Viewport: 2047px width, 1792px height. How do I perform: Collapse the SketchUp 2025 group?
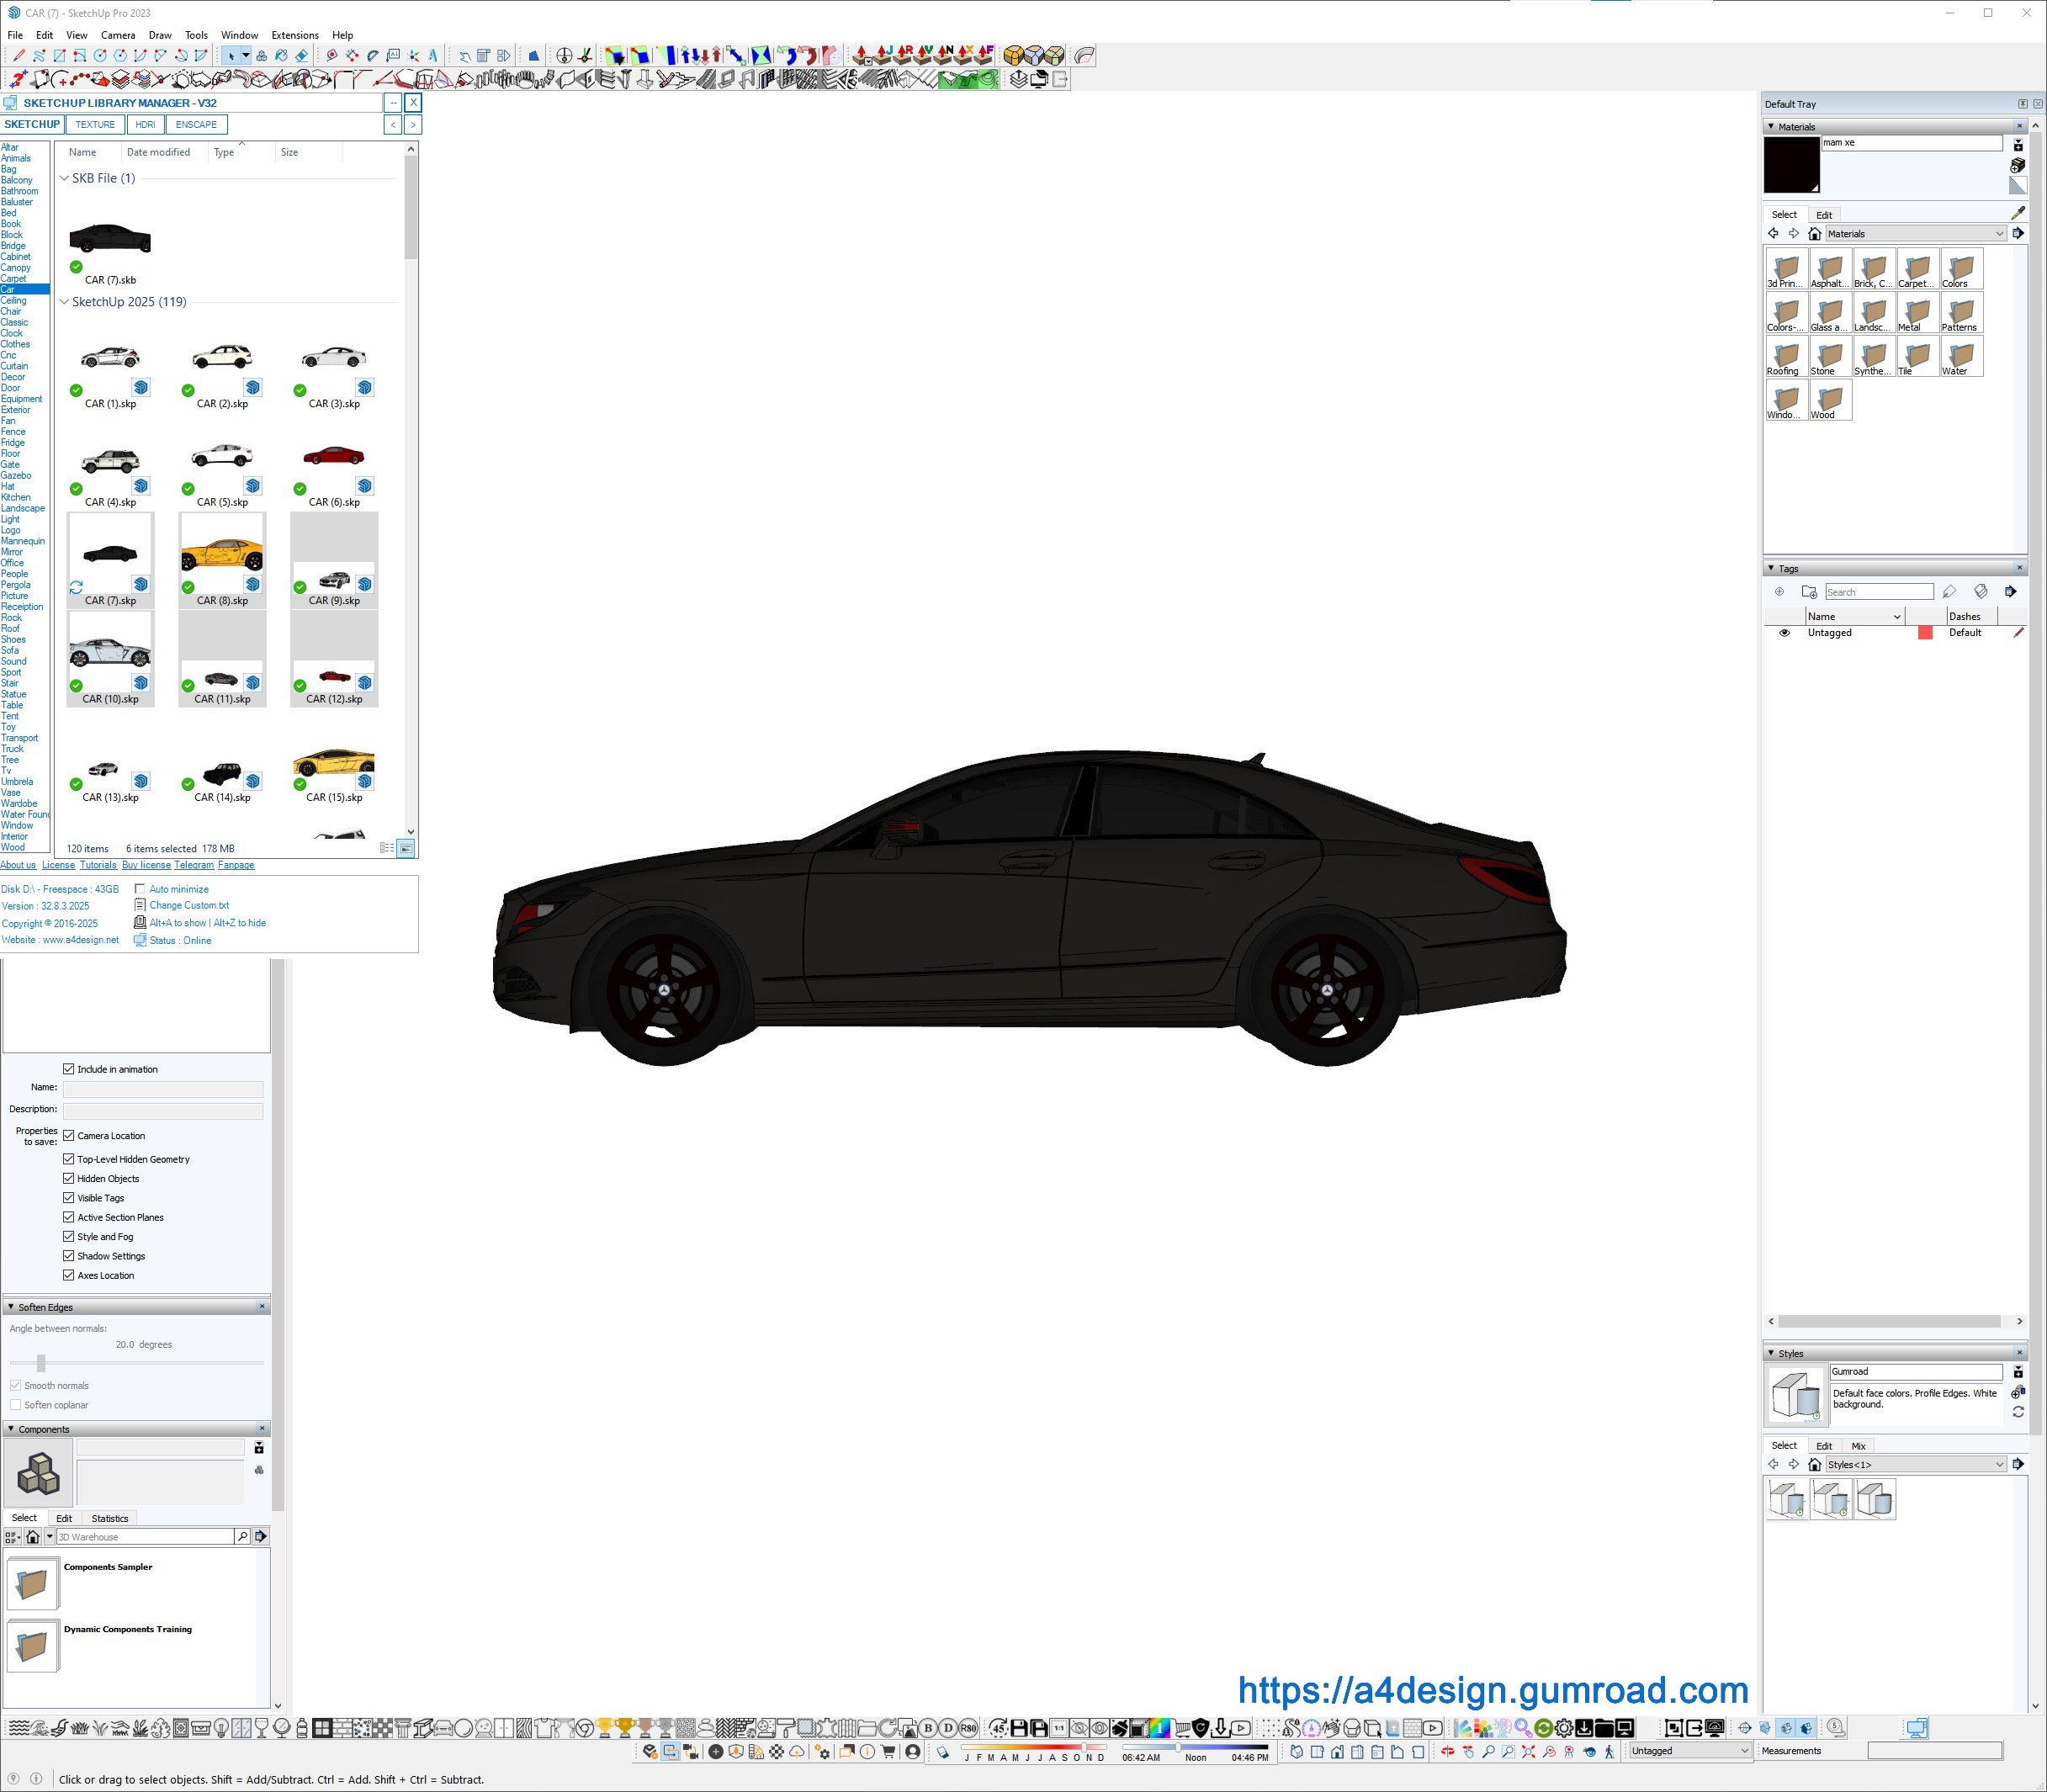click(65, 302)
